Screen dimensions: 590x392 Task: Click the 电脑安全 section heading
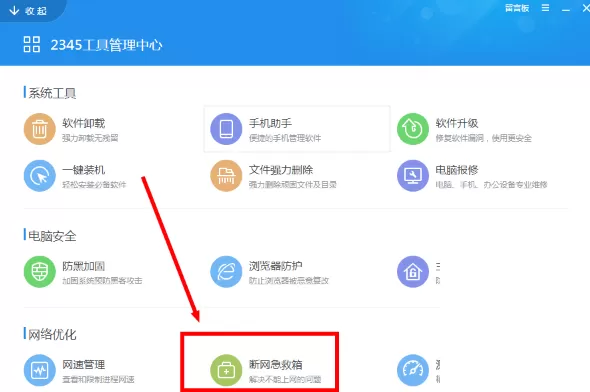[52, 236]
